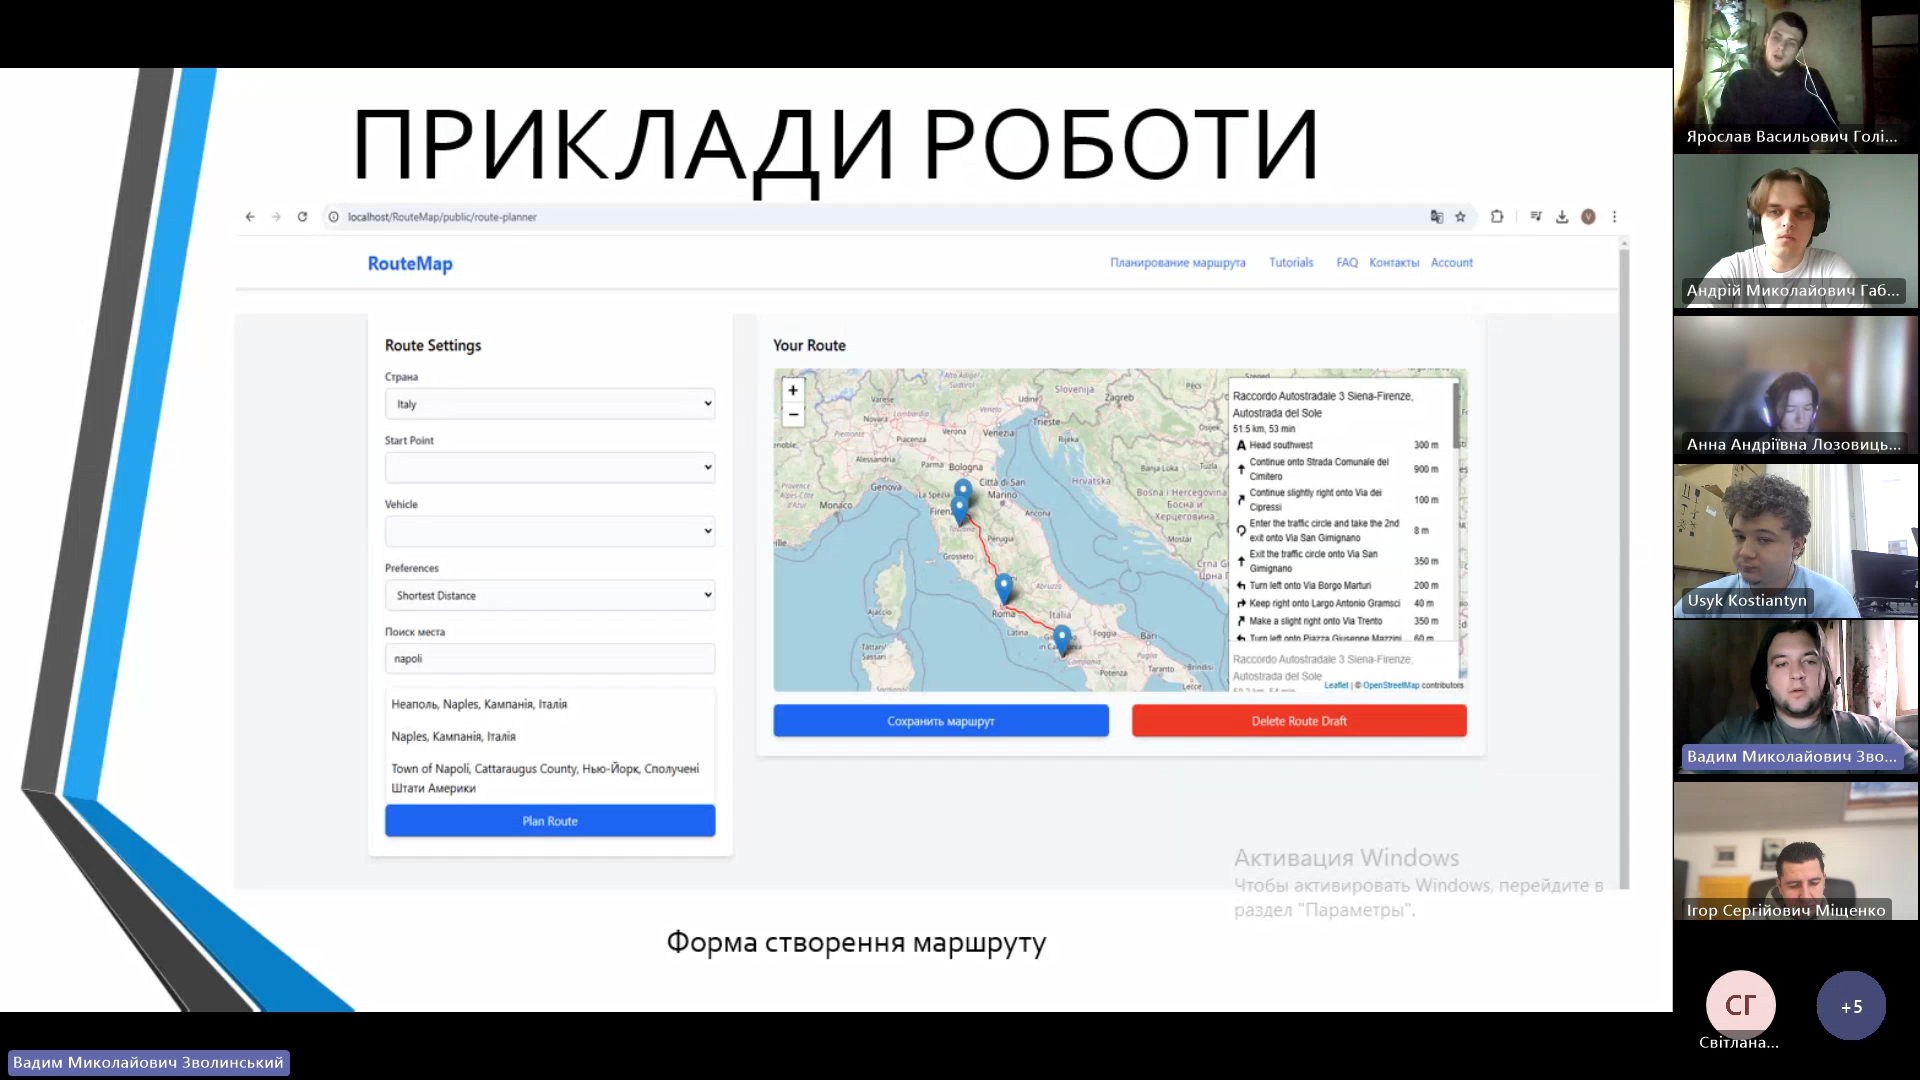Screen dimensions: 1920x1080
Task: Zoom in on the map
Action: click(x=793, y=391)
